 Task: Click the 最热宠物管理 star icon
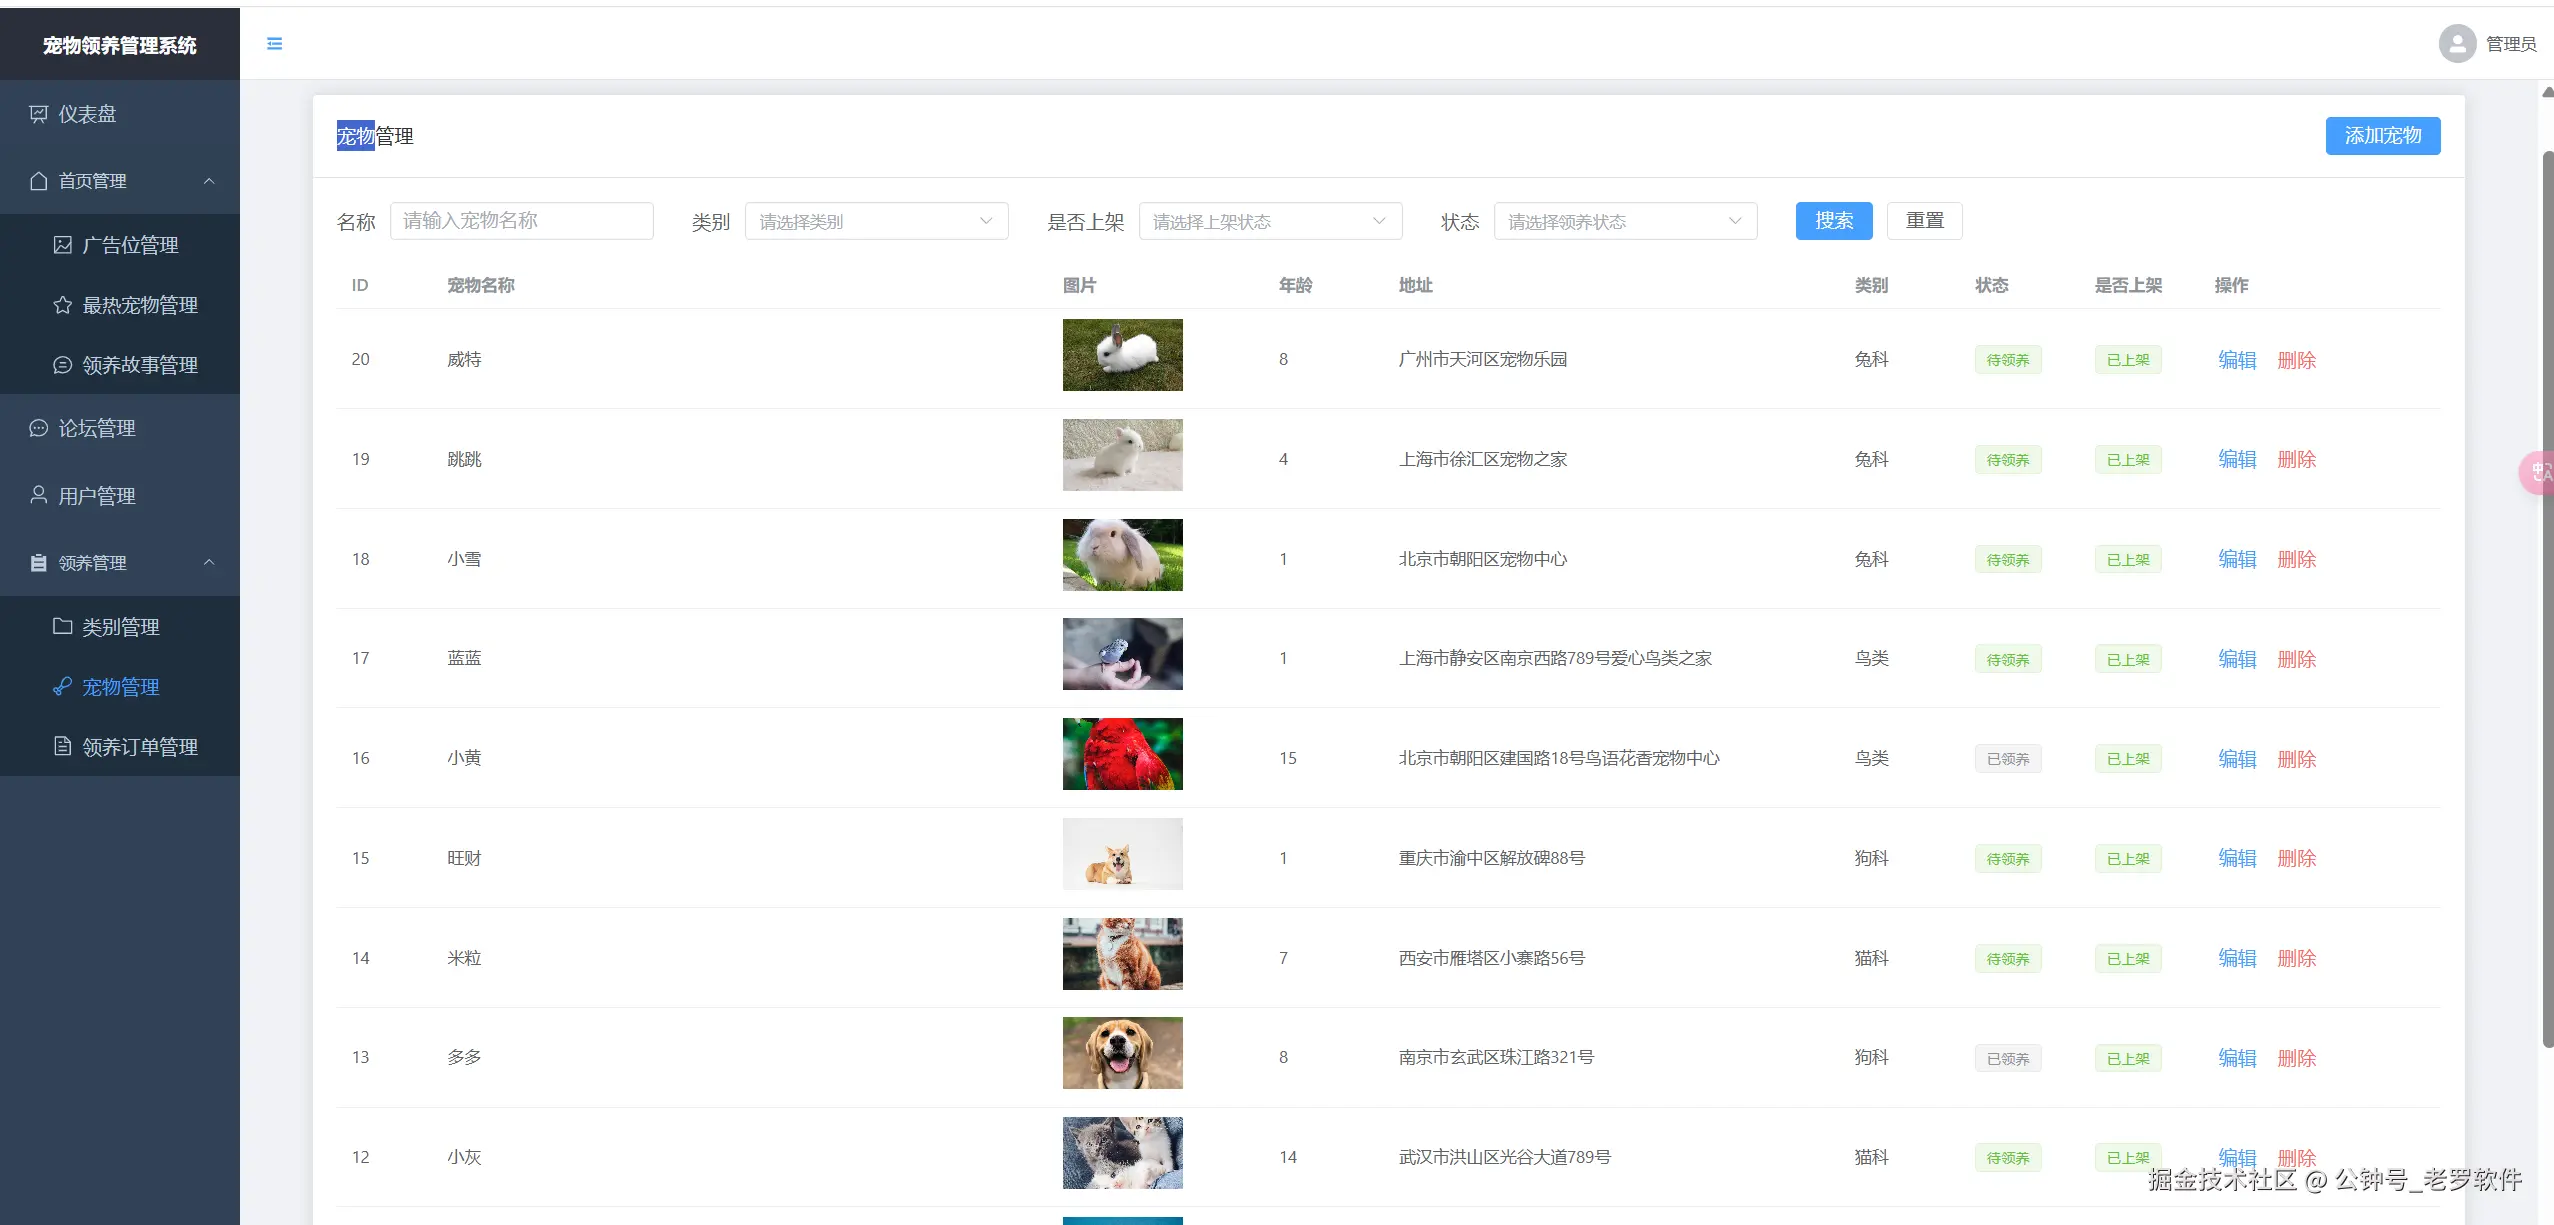pos(62,305)
